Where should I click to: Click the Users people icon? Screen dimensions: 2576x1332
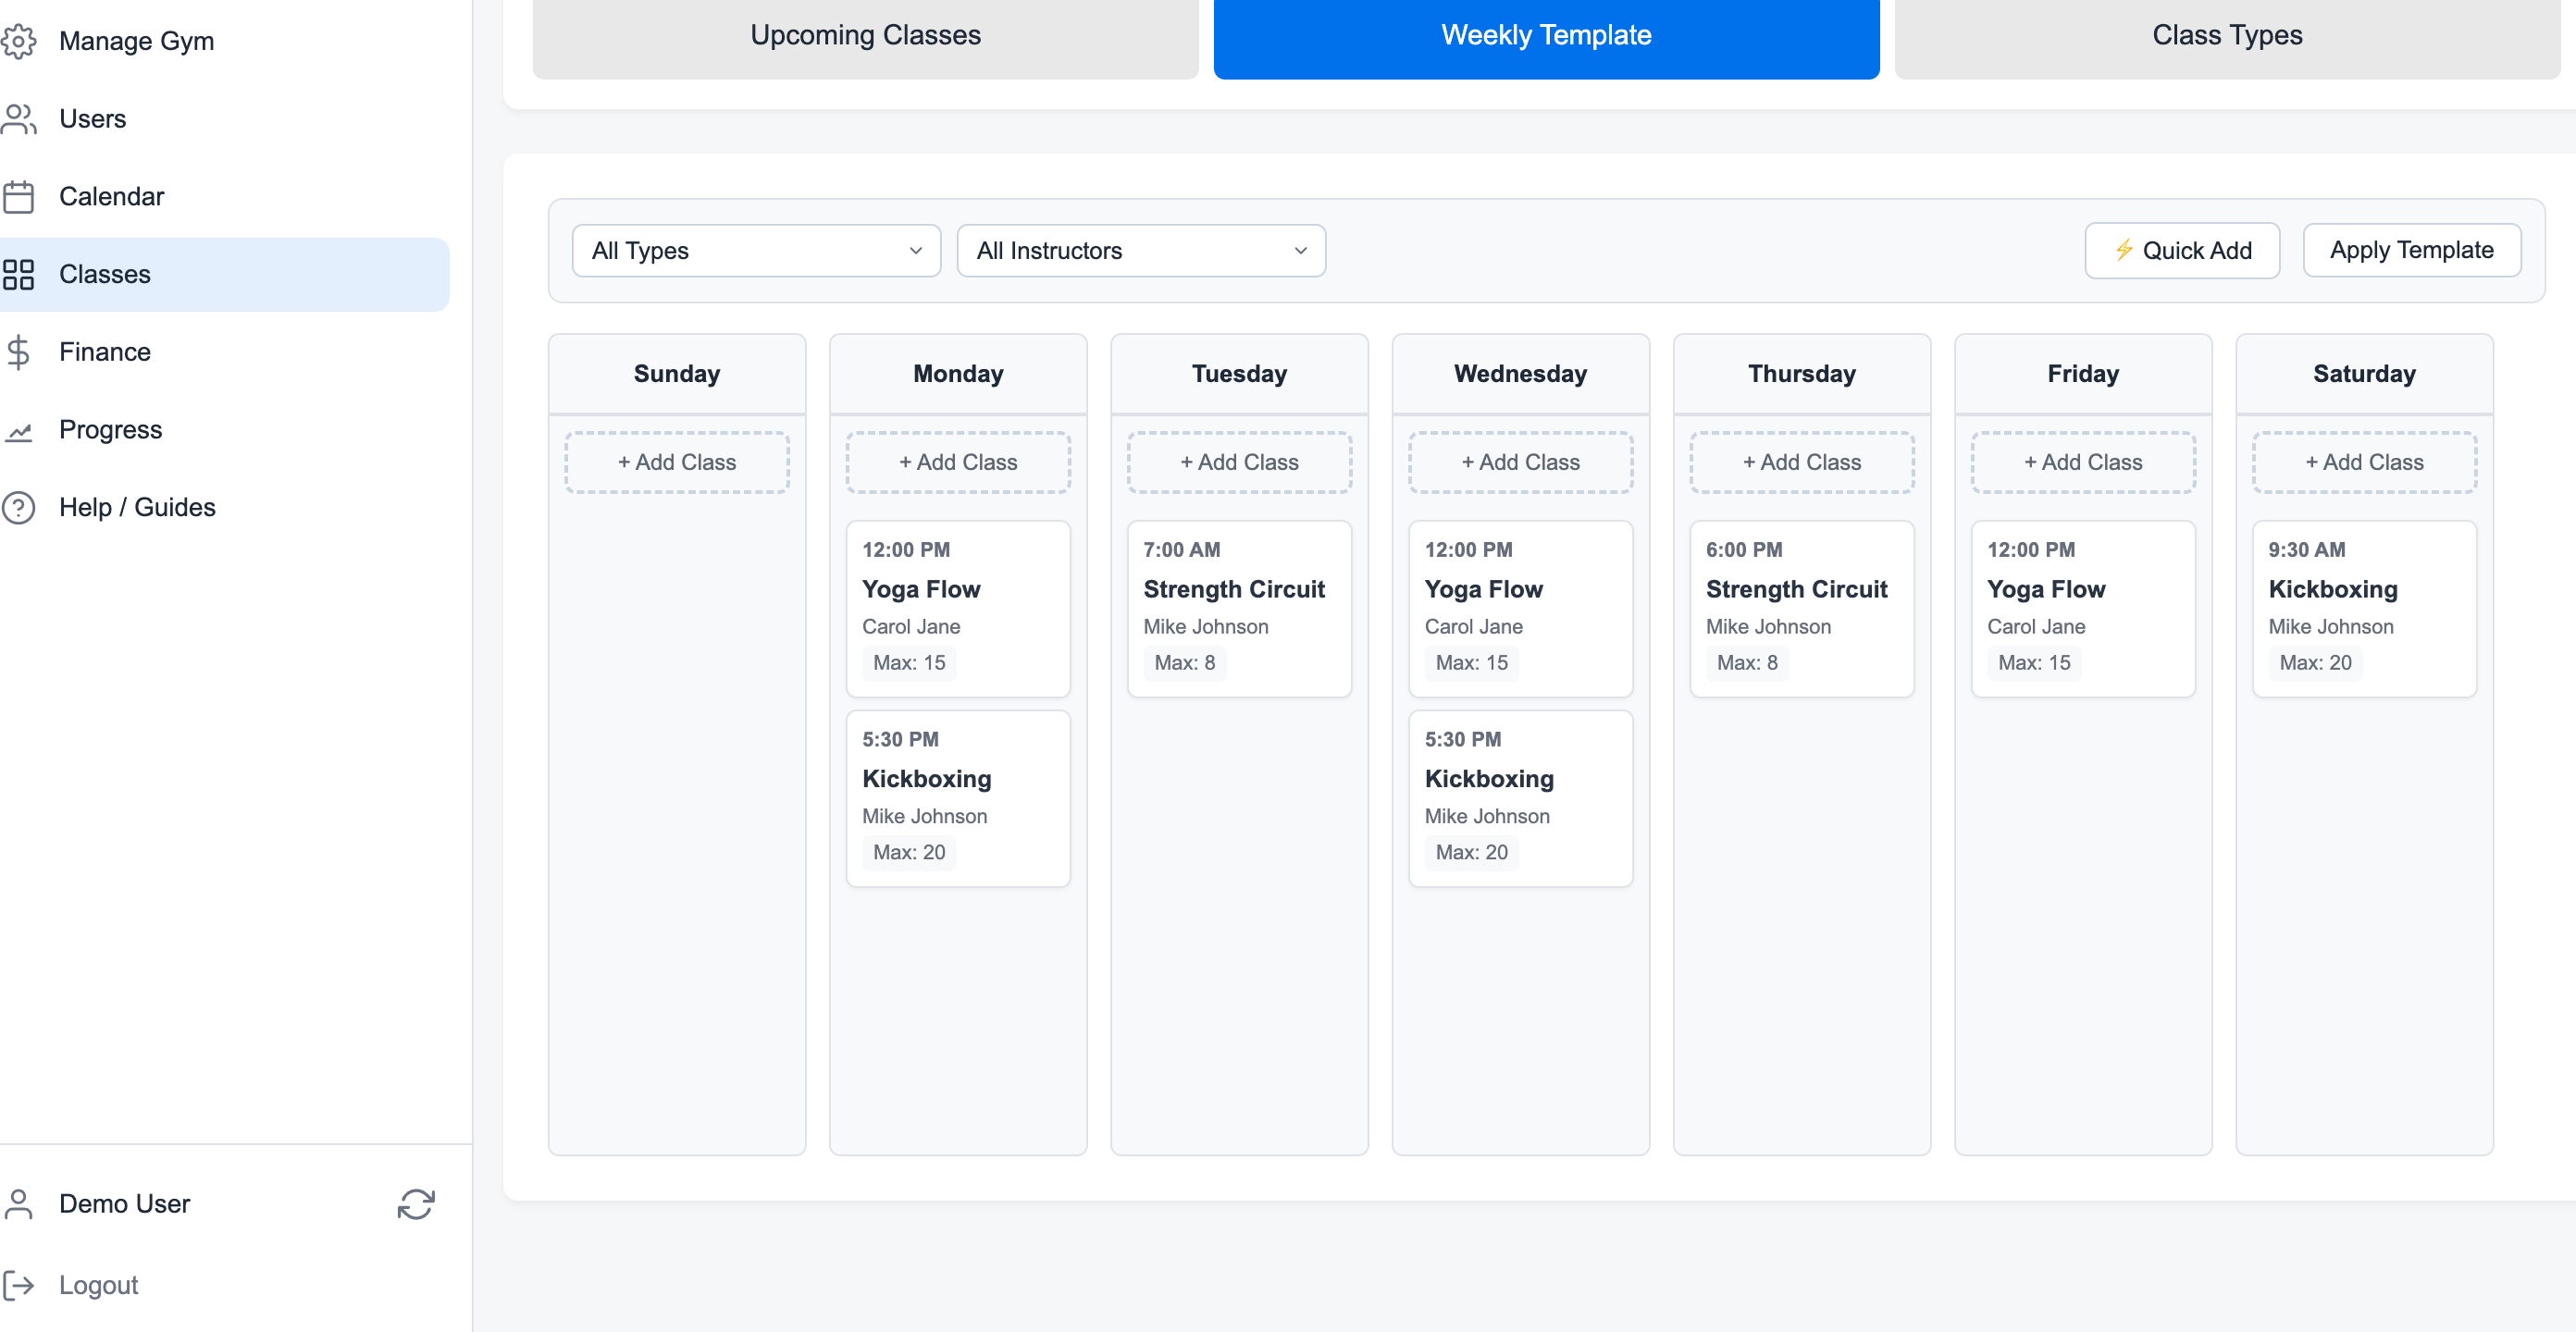[x=18, y=119]
